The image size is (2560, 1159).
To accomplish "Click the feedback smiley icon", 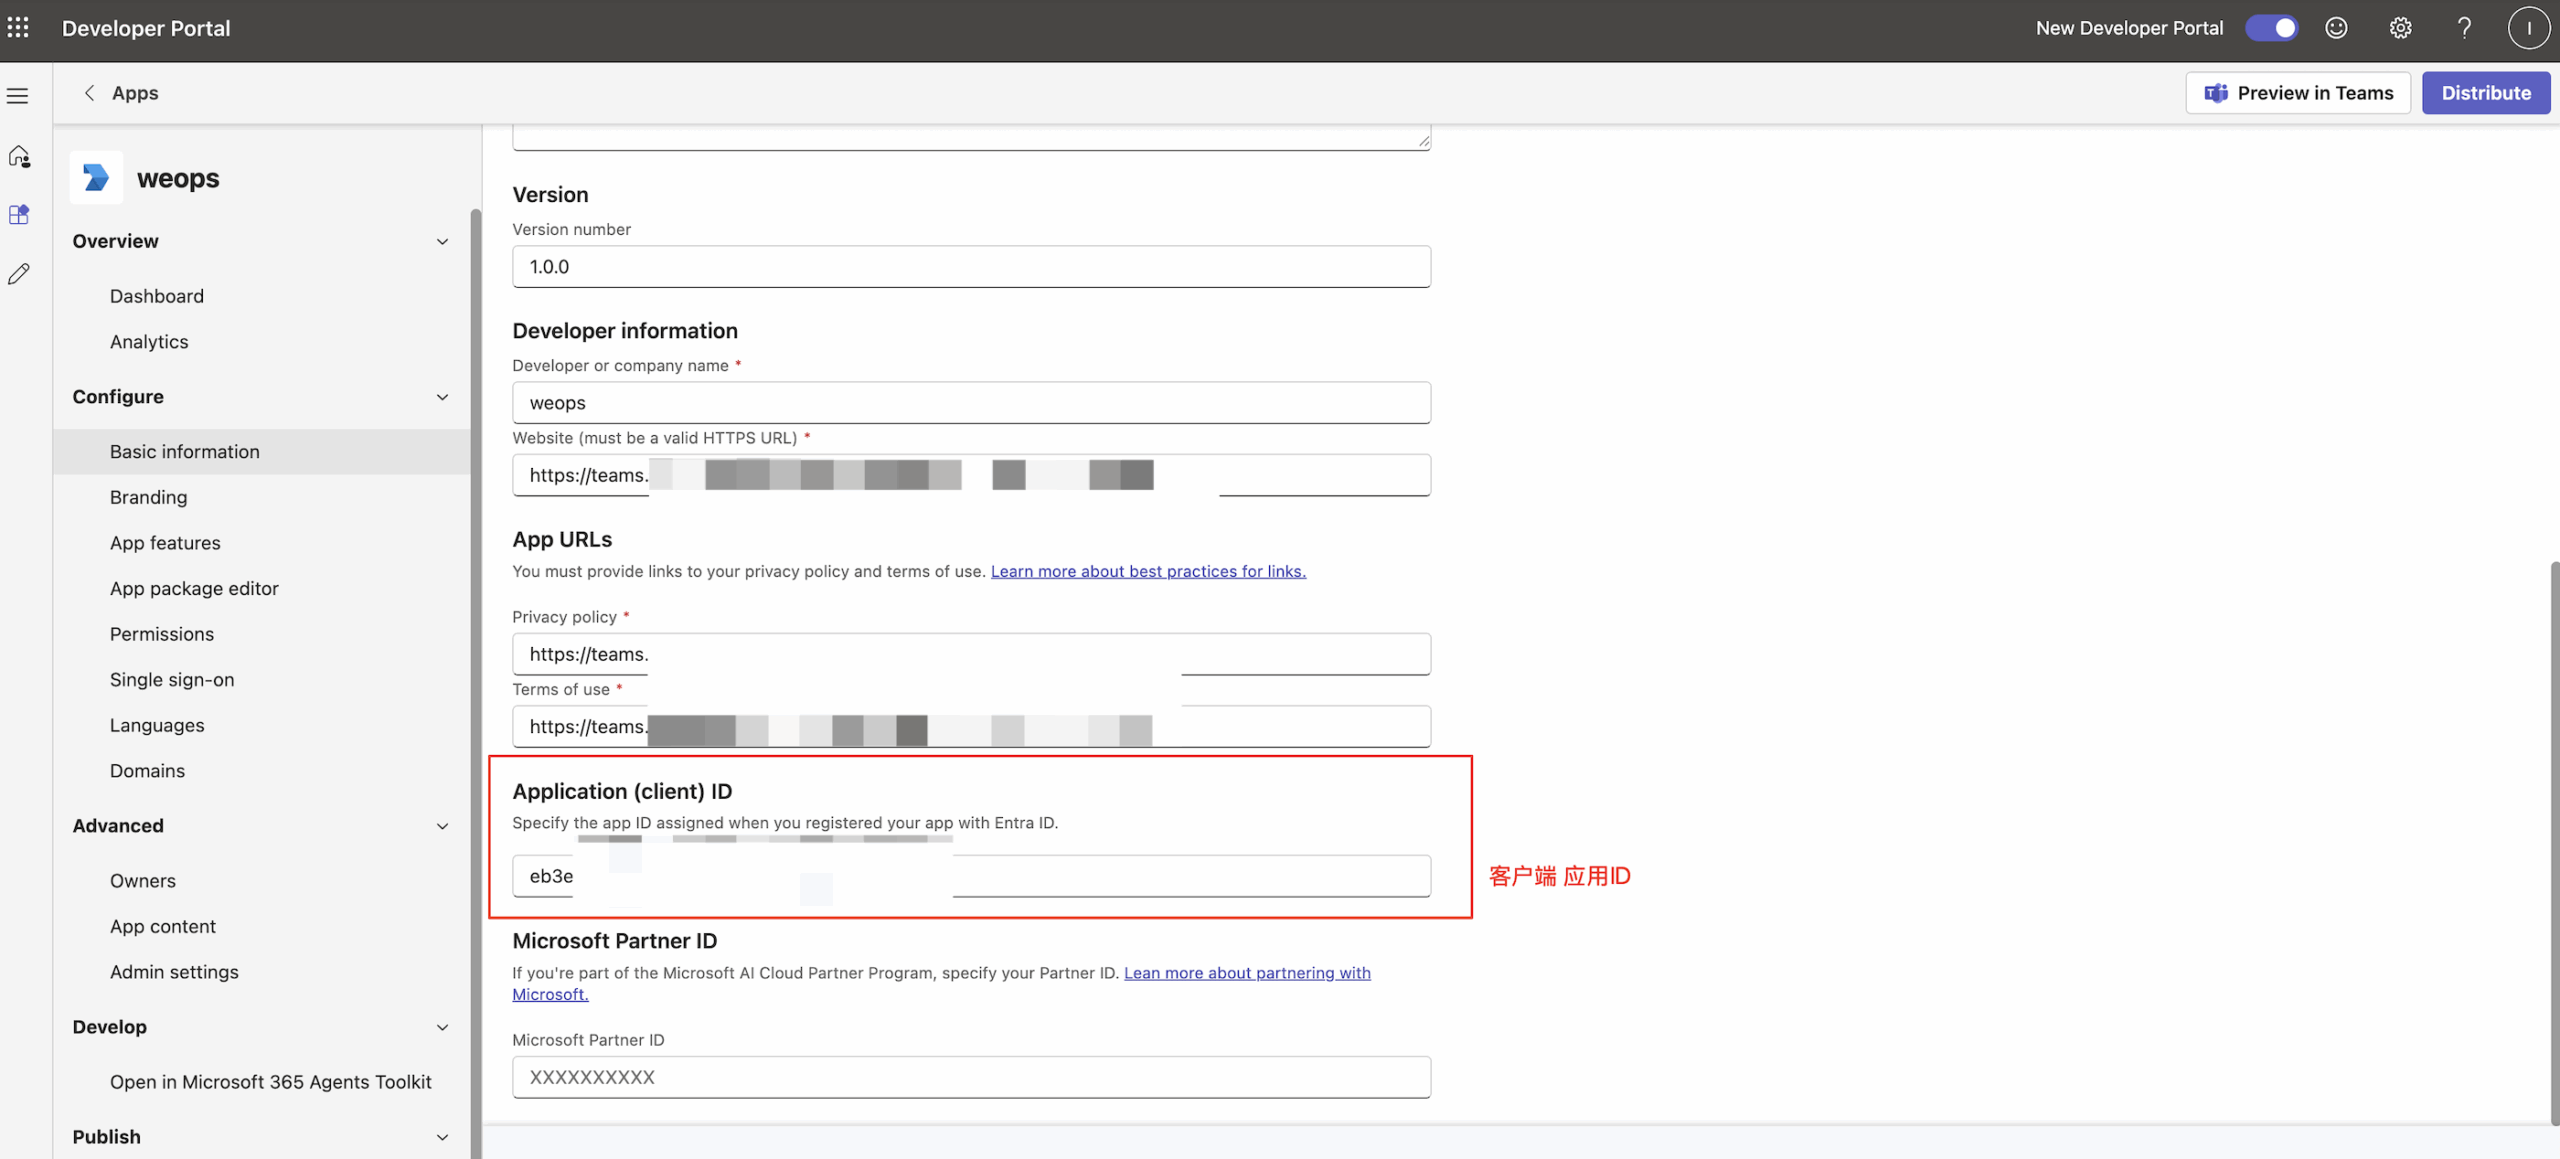I will tap(2336, 28).
